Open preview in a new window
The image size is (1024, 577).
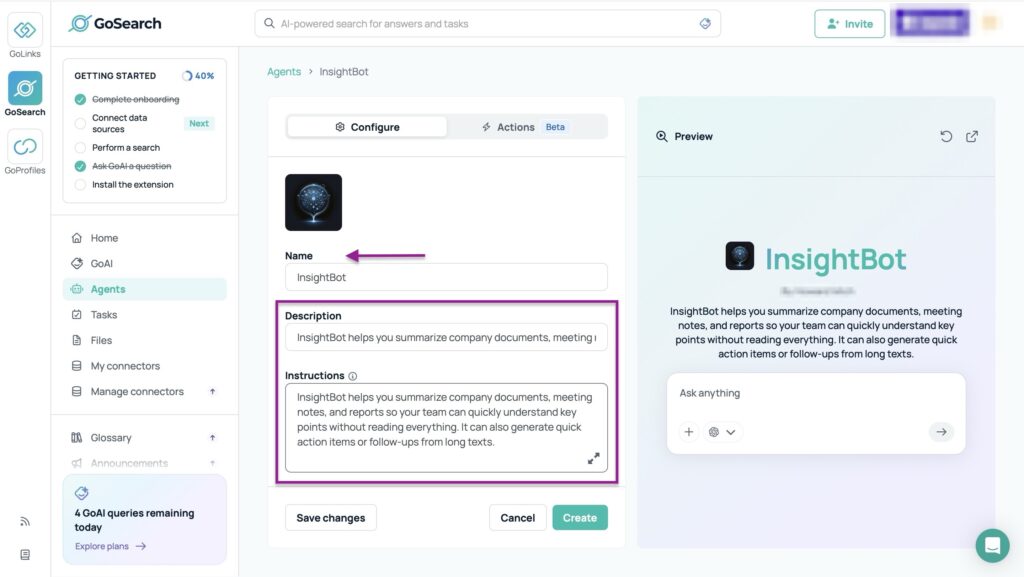tap(972, 136)
